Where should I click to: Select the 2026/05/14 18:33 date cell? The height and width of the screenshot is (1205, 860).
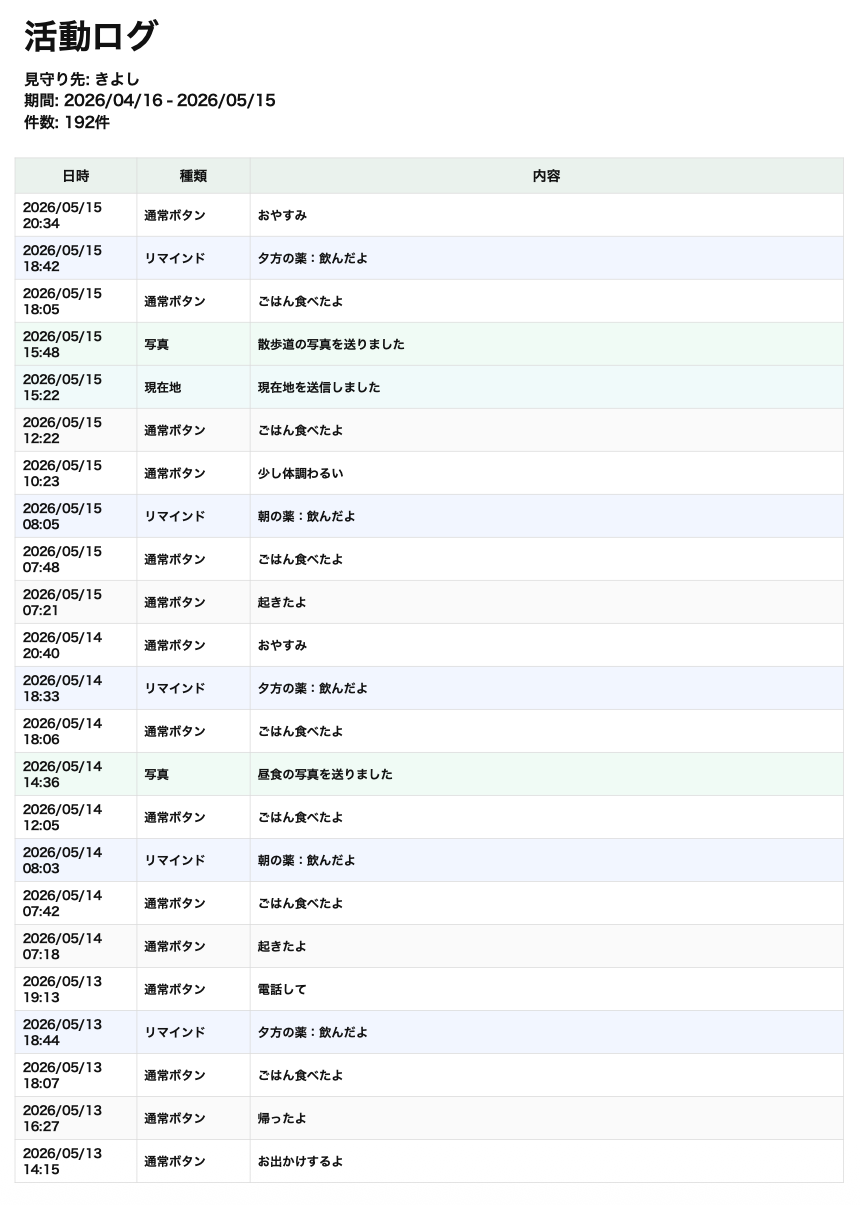(76, 688)
